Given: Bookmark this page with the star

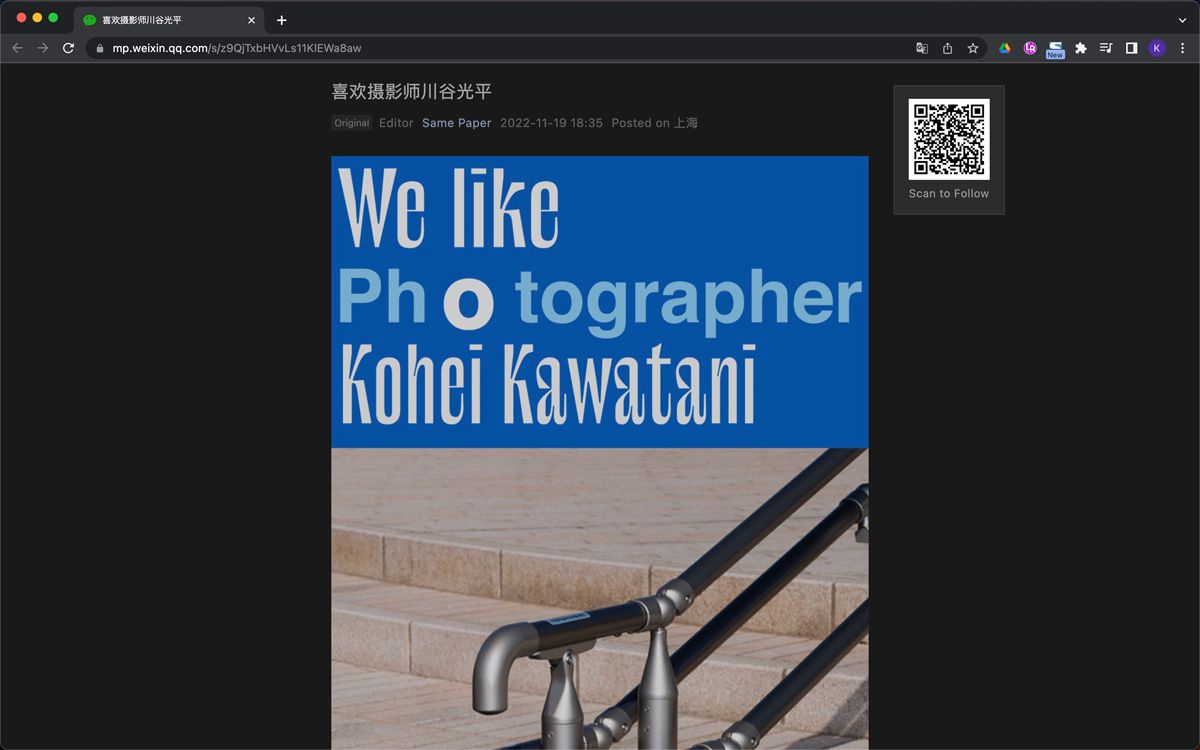Looking at the screenshot, I should pyautogui.click(x=973, y=48).
